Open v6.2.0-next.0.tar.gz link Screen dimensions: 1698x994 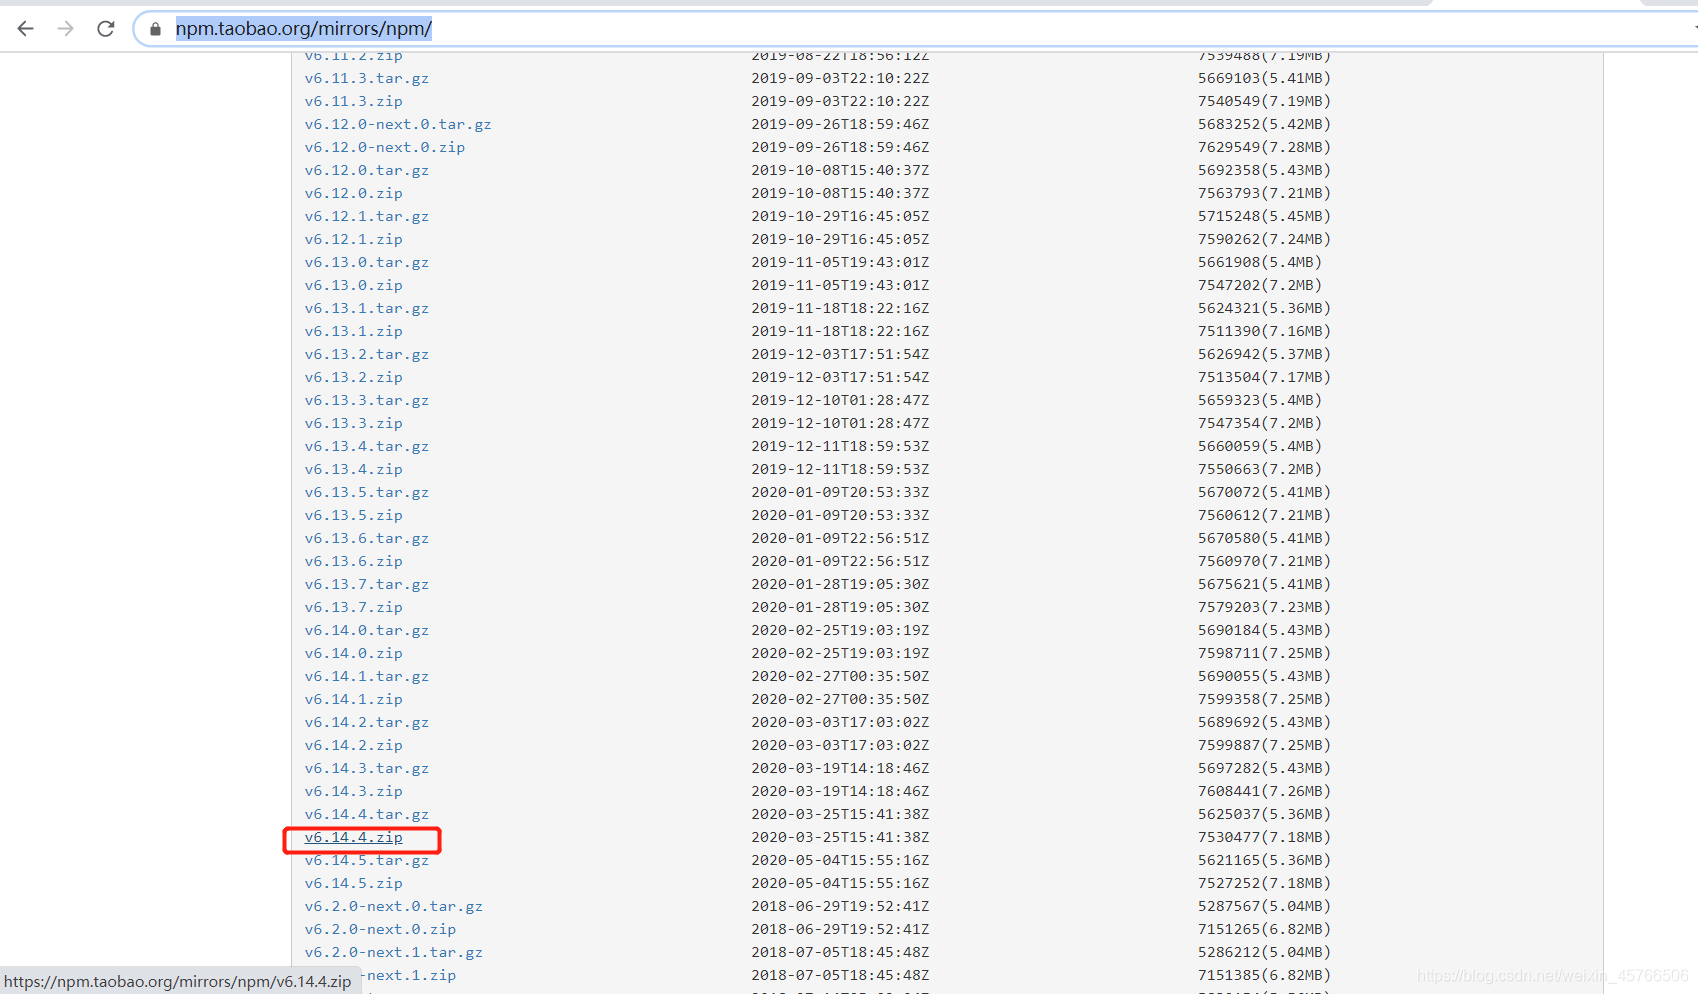[394, 906]
